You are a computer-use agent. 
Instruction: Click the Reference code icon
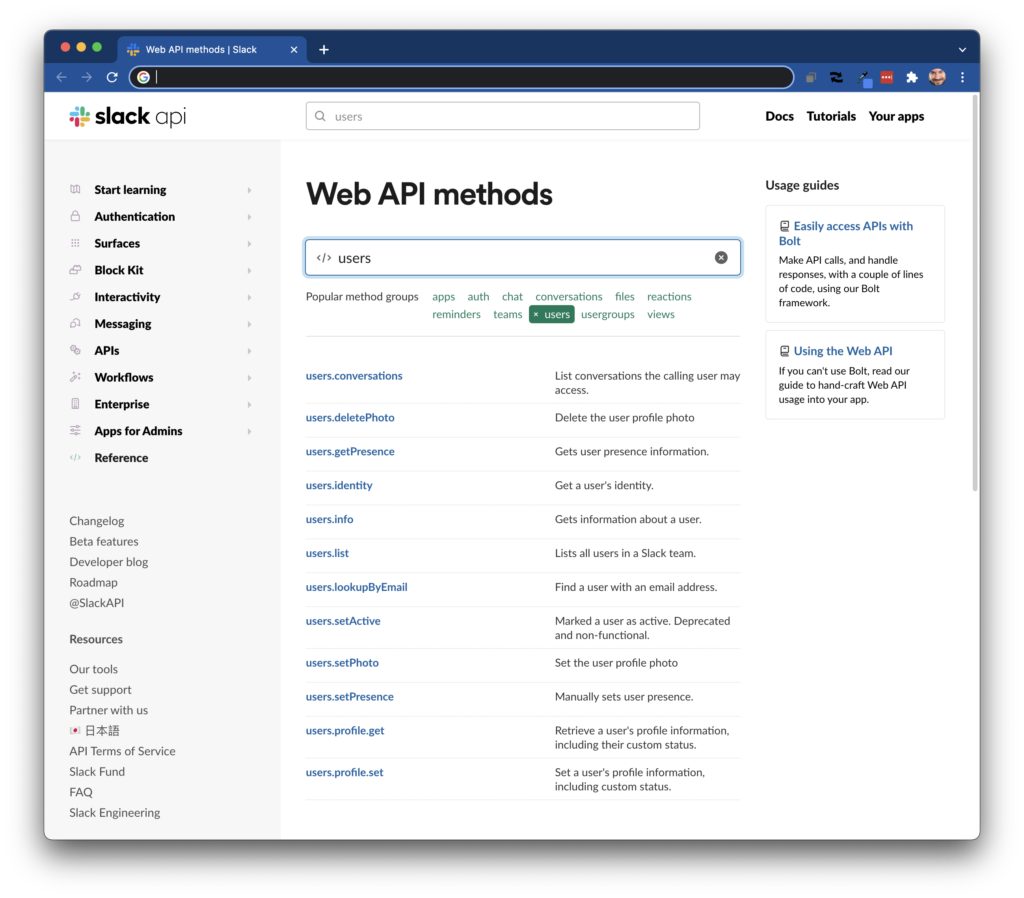point(75,457)
